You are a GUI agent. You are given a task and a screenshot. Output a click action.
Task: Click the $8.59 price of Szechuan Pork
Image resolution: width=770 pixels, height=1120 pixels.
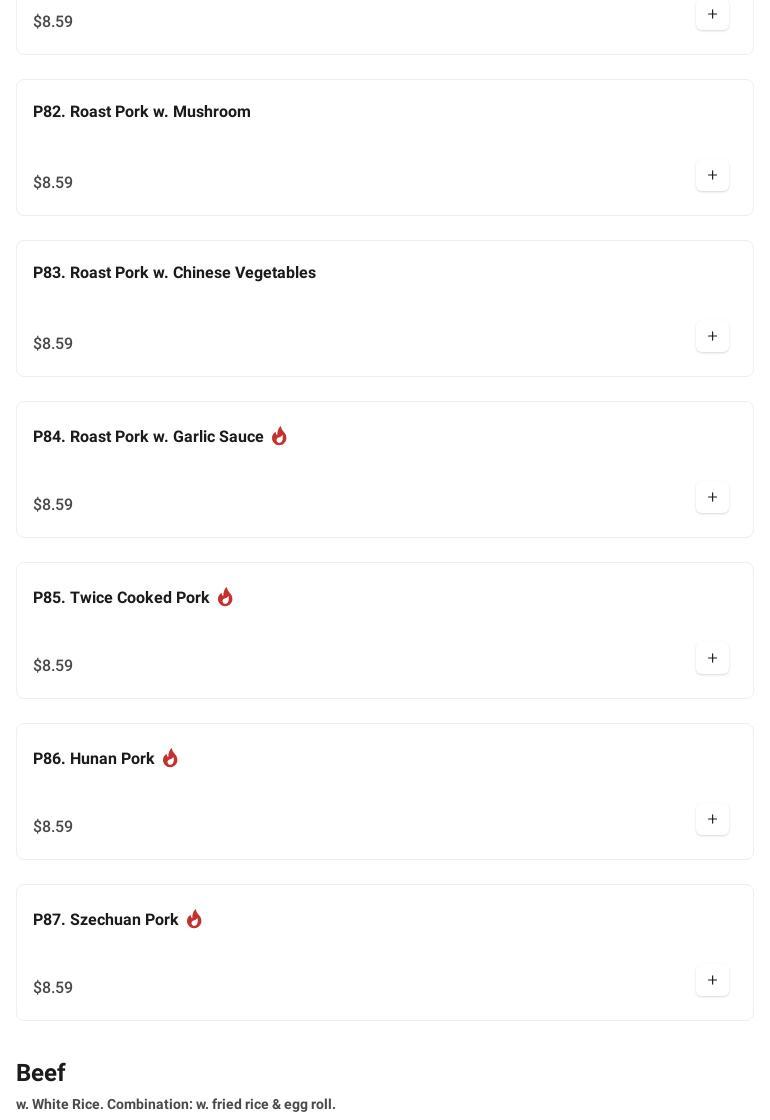[x=53, y=988]
